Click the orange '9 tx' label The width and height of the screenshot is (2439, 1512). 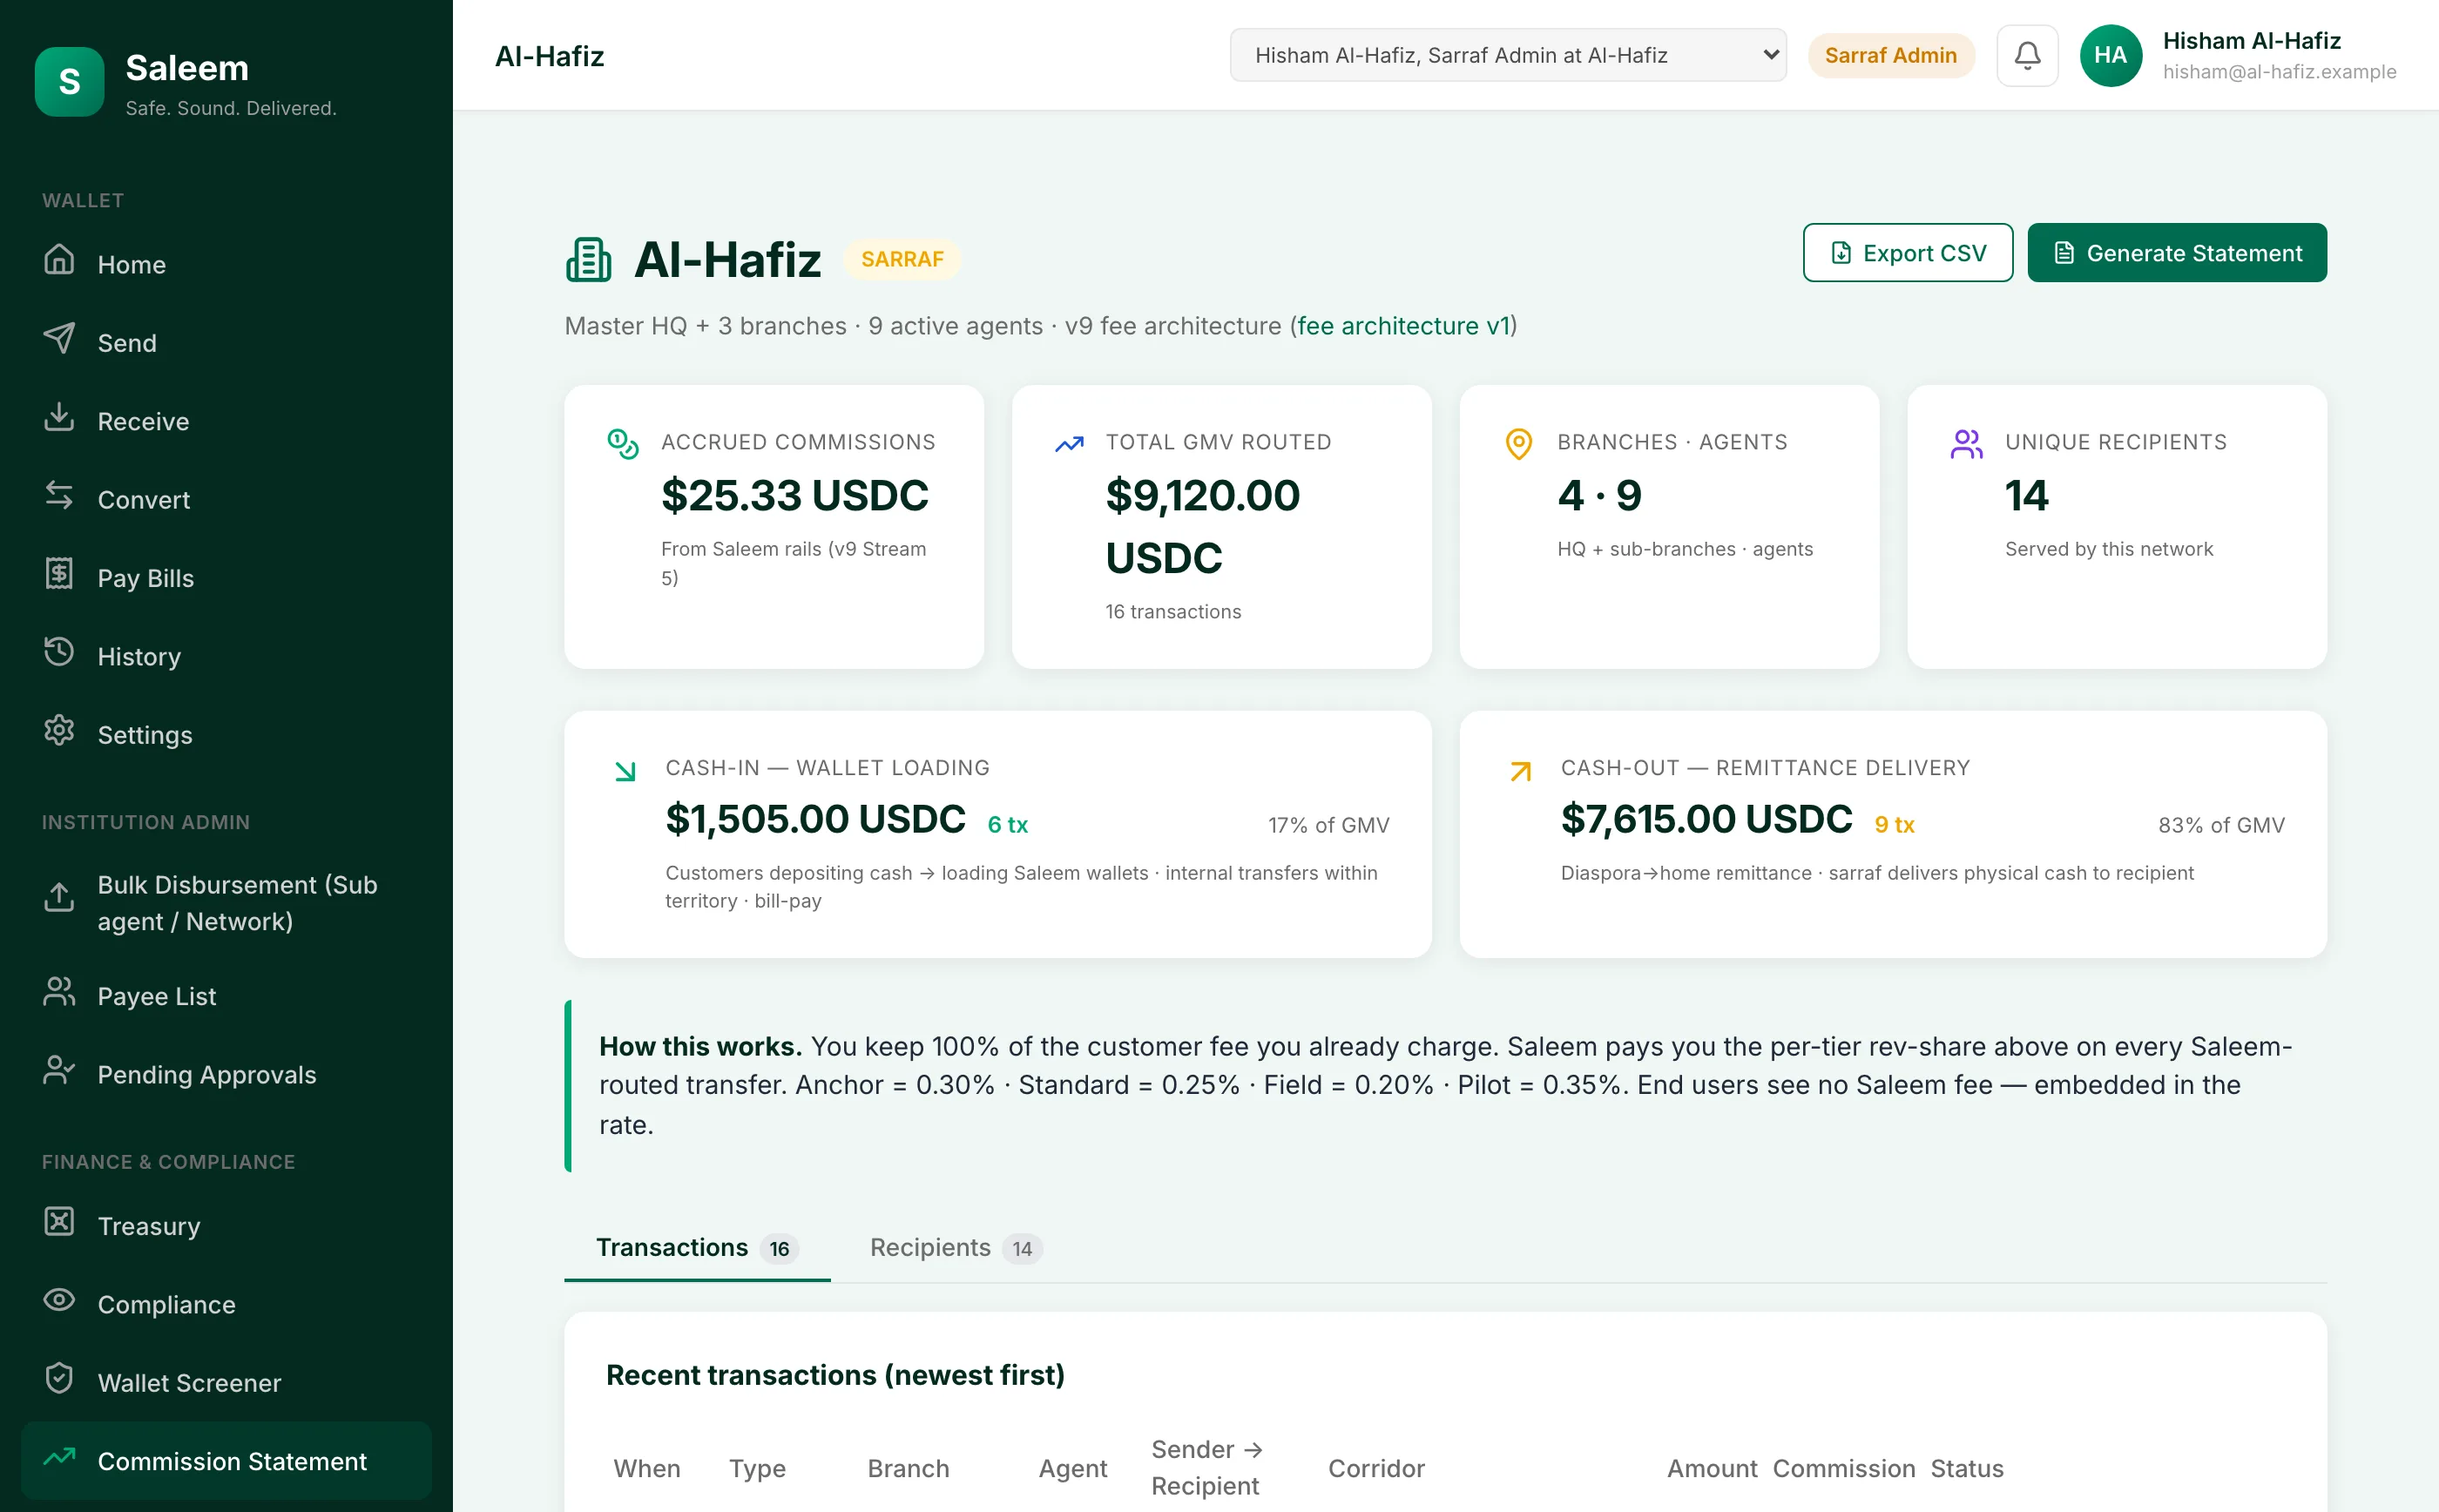pos(1894,825)
